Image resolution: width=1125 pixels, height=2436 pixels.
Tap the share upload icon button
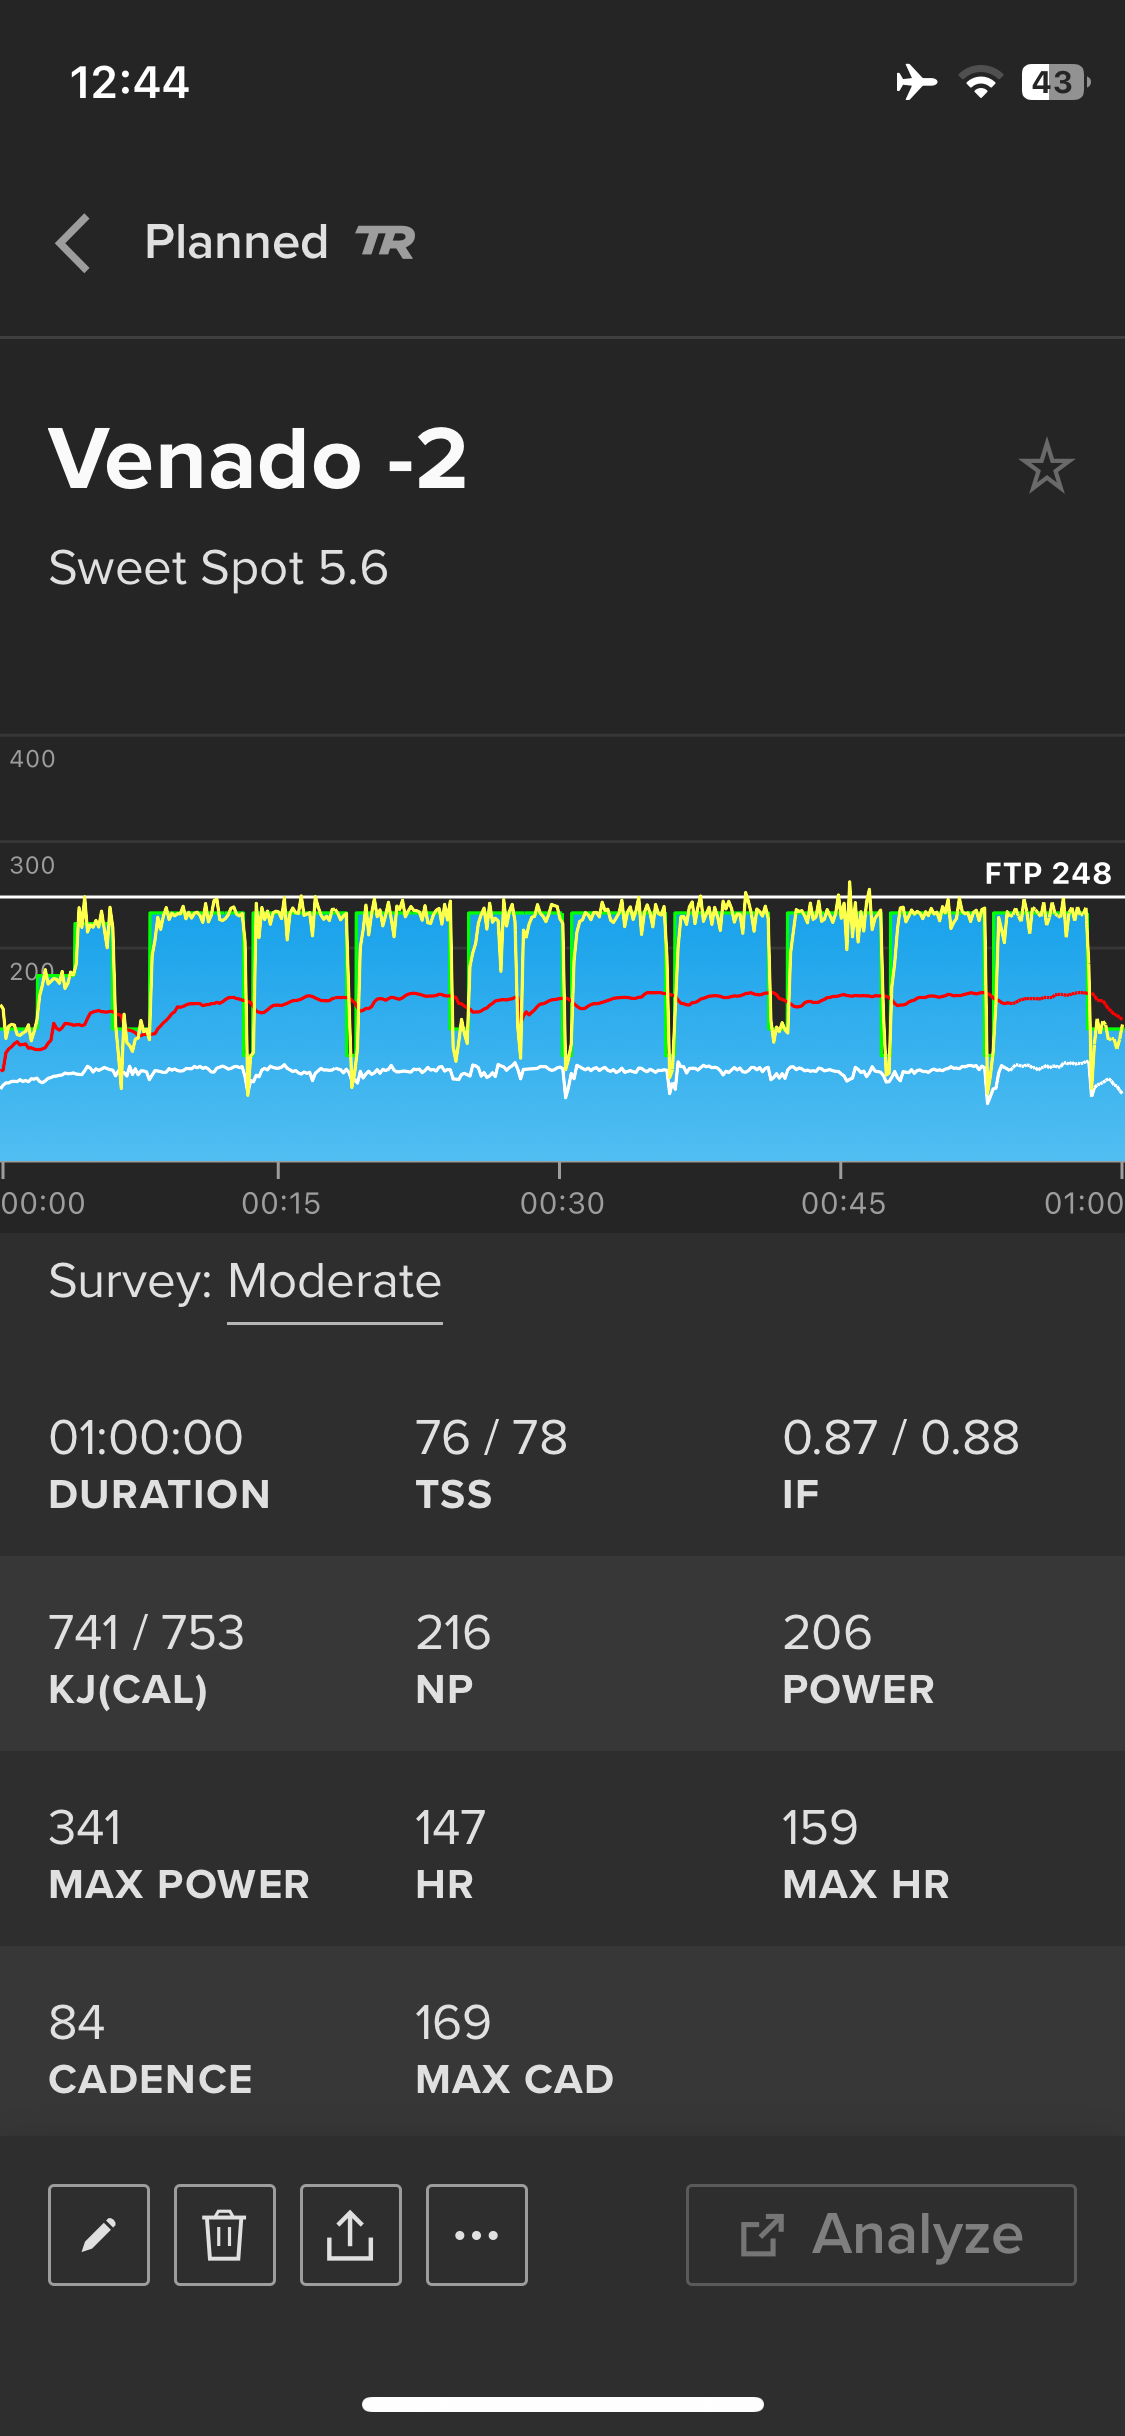351,2235
